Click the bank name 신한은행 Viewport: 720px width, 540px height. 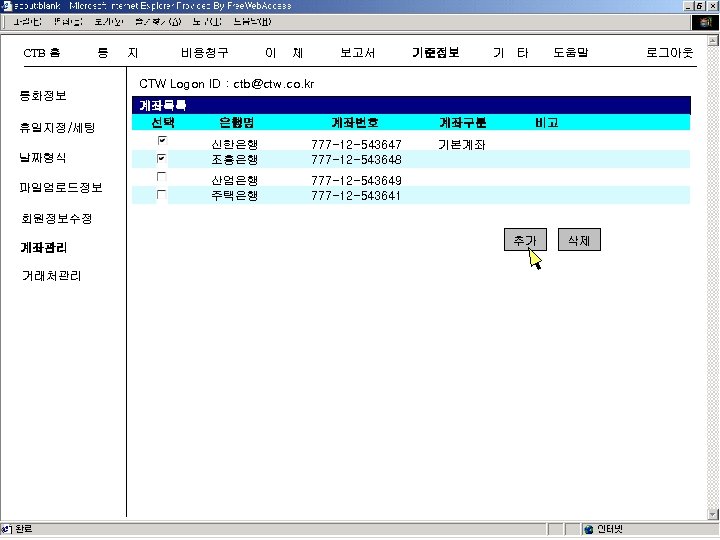tap(235, 144)
